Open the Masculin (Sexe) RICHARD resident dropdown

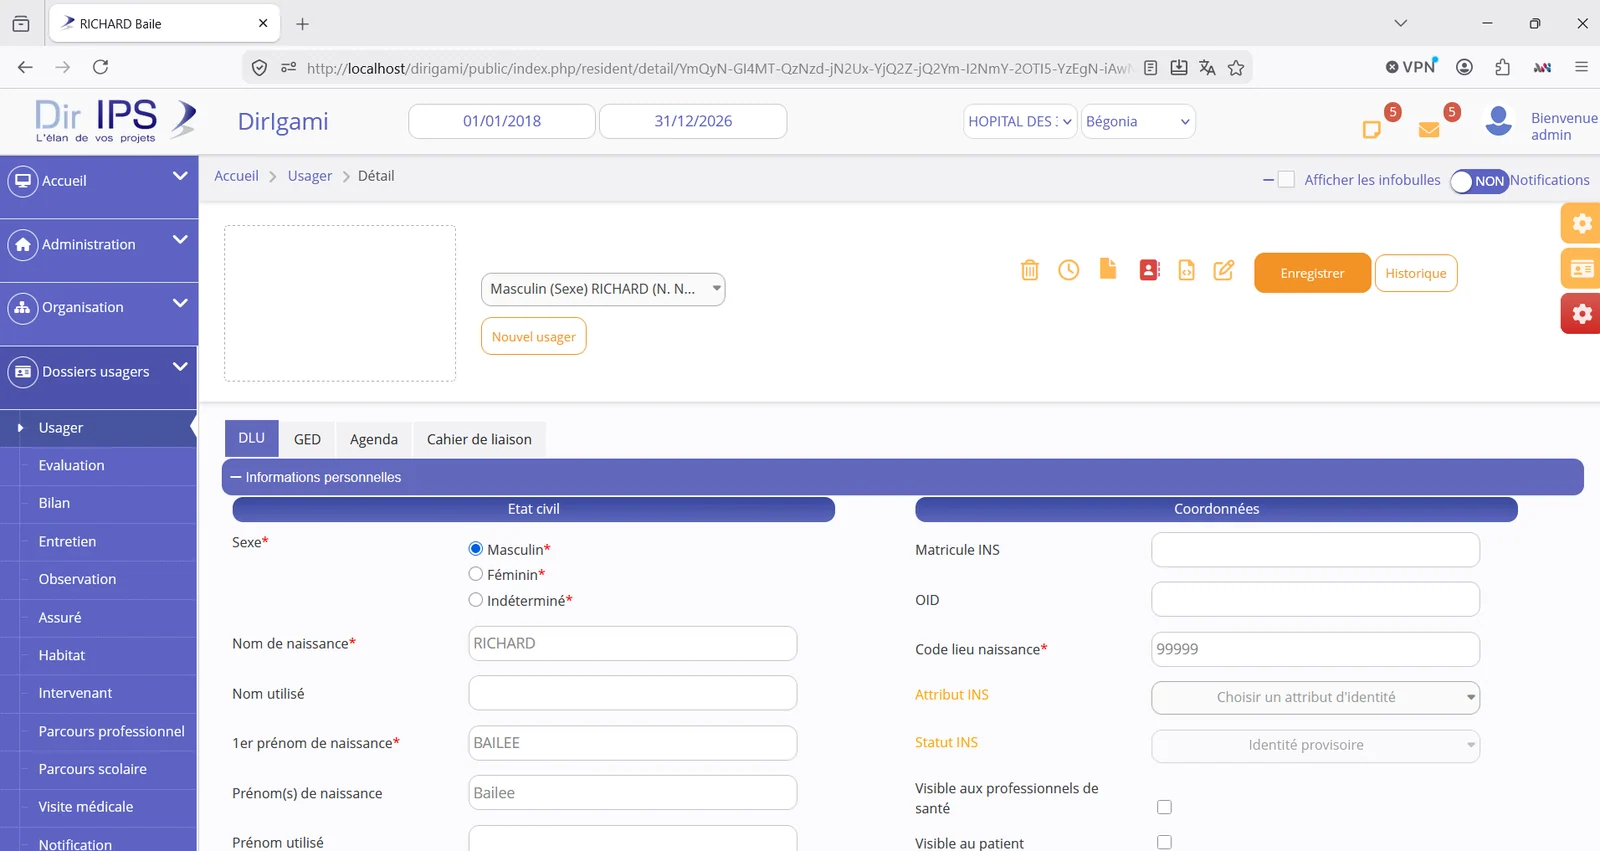point(603,289)
